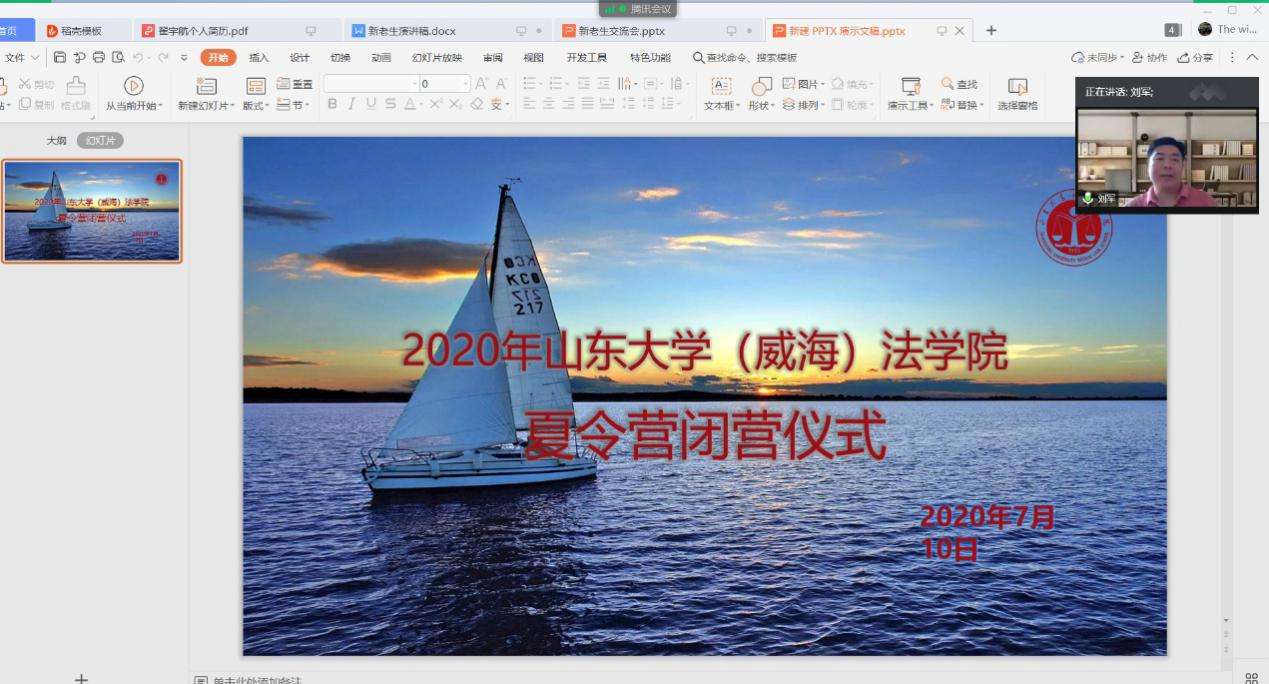Insert a text box (文本框)
The height and width of the screenshot is (684, 1269).
720,87
